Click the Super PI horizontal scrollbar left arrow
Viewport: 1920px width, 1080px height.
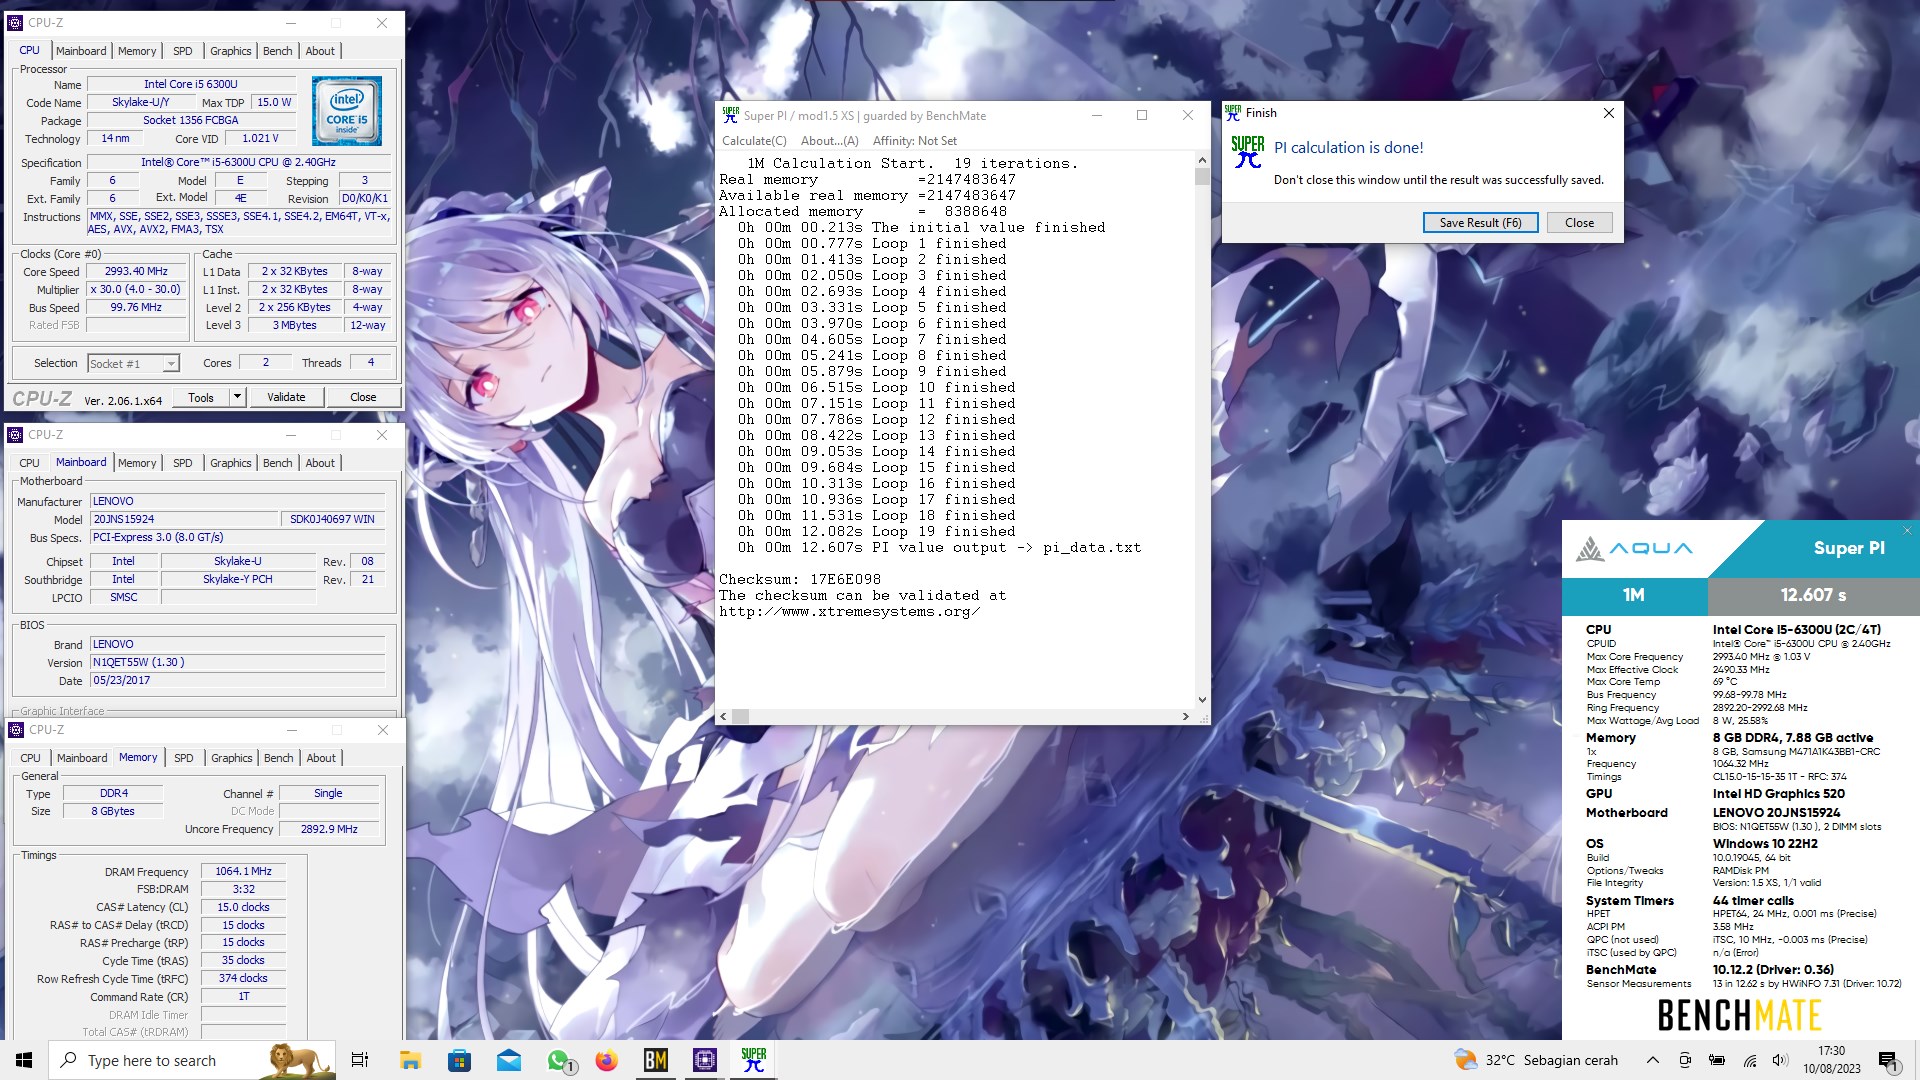[x=723, y=716]
